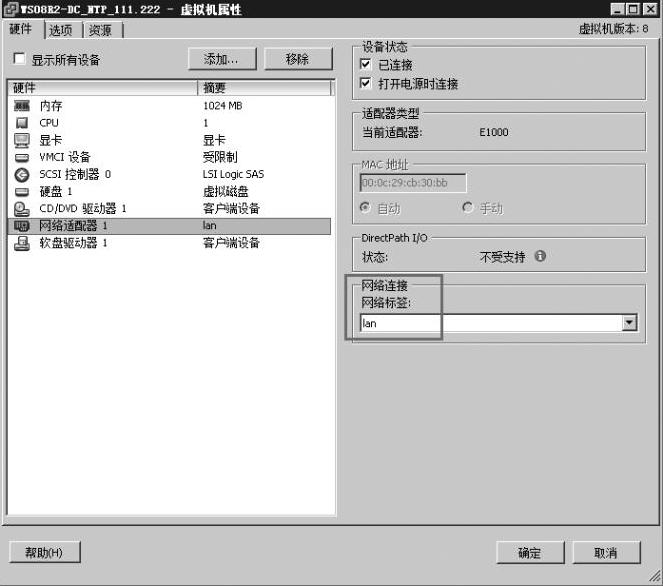Click the 添加... button
This screenshot has height=586, width=663.
click(222, 58)
